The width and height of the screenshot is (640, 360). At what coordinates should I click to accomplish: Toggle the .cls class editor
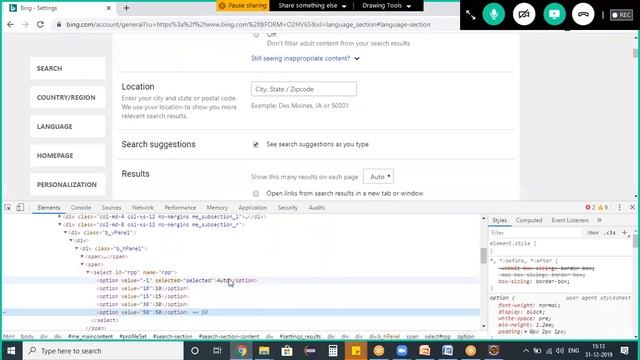610,233
